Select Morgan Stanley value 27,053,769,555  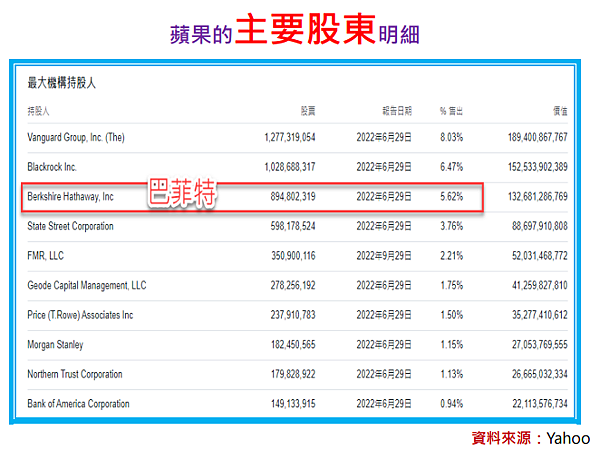click(540, 345)
